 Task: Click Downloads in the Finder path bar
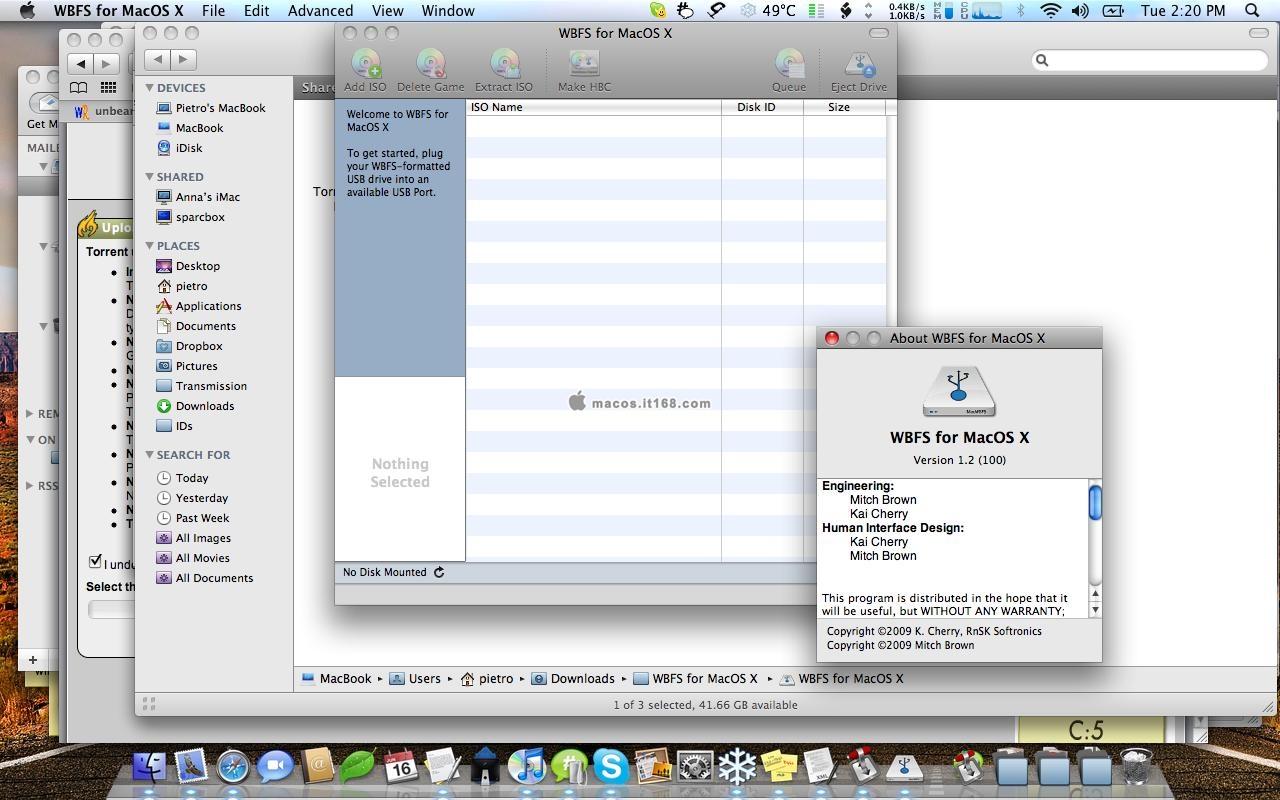[x=573, y=678]
